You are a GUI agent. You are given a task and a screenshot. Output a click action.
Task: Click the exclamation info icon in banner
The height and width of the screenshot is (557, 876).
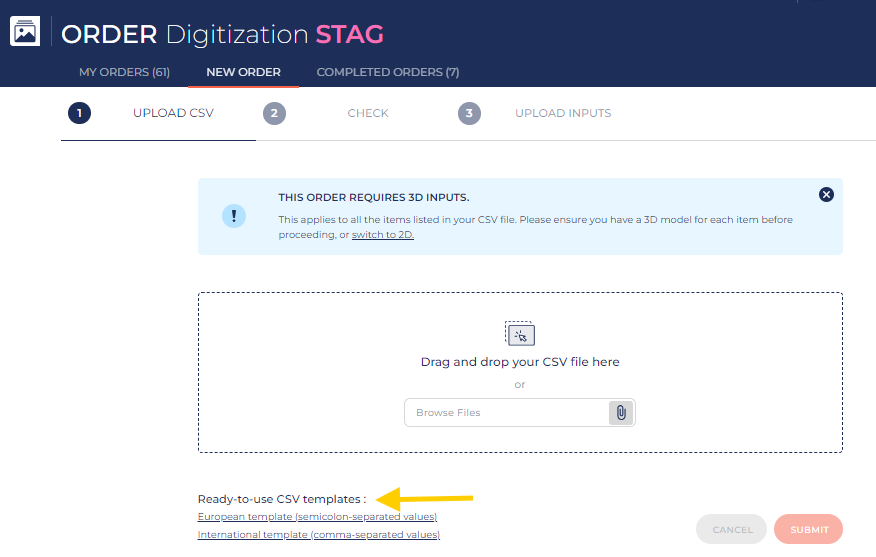[x=233, y=216]
